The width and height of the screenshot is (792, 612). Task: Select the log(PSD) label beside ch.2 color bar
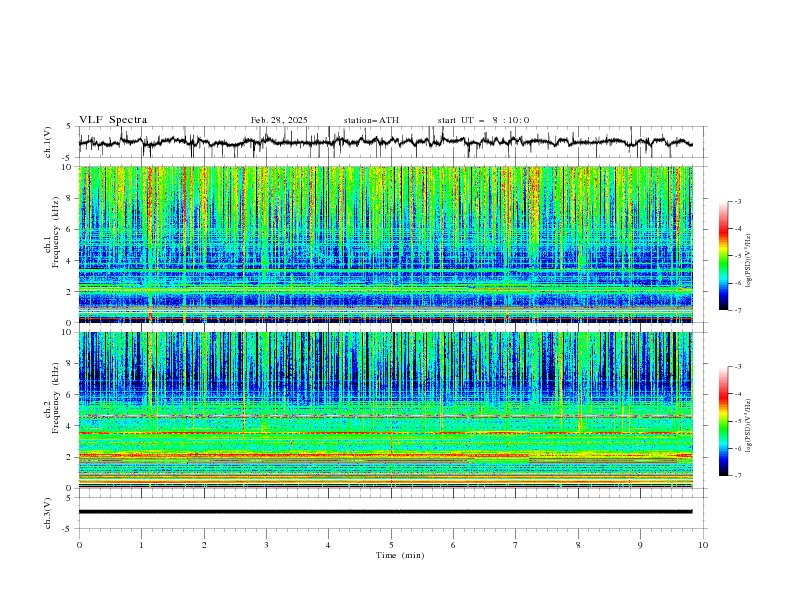tap(749, 426)
